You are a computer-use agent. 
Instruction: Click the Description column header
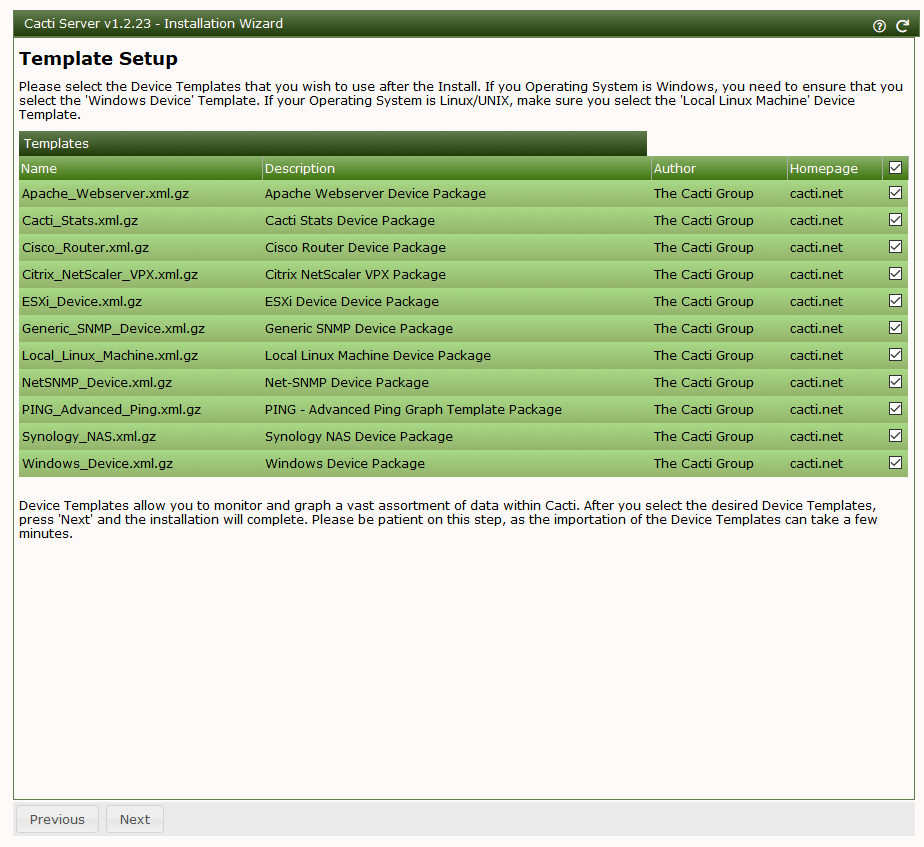click(x=457, y=169)
